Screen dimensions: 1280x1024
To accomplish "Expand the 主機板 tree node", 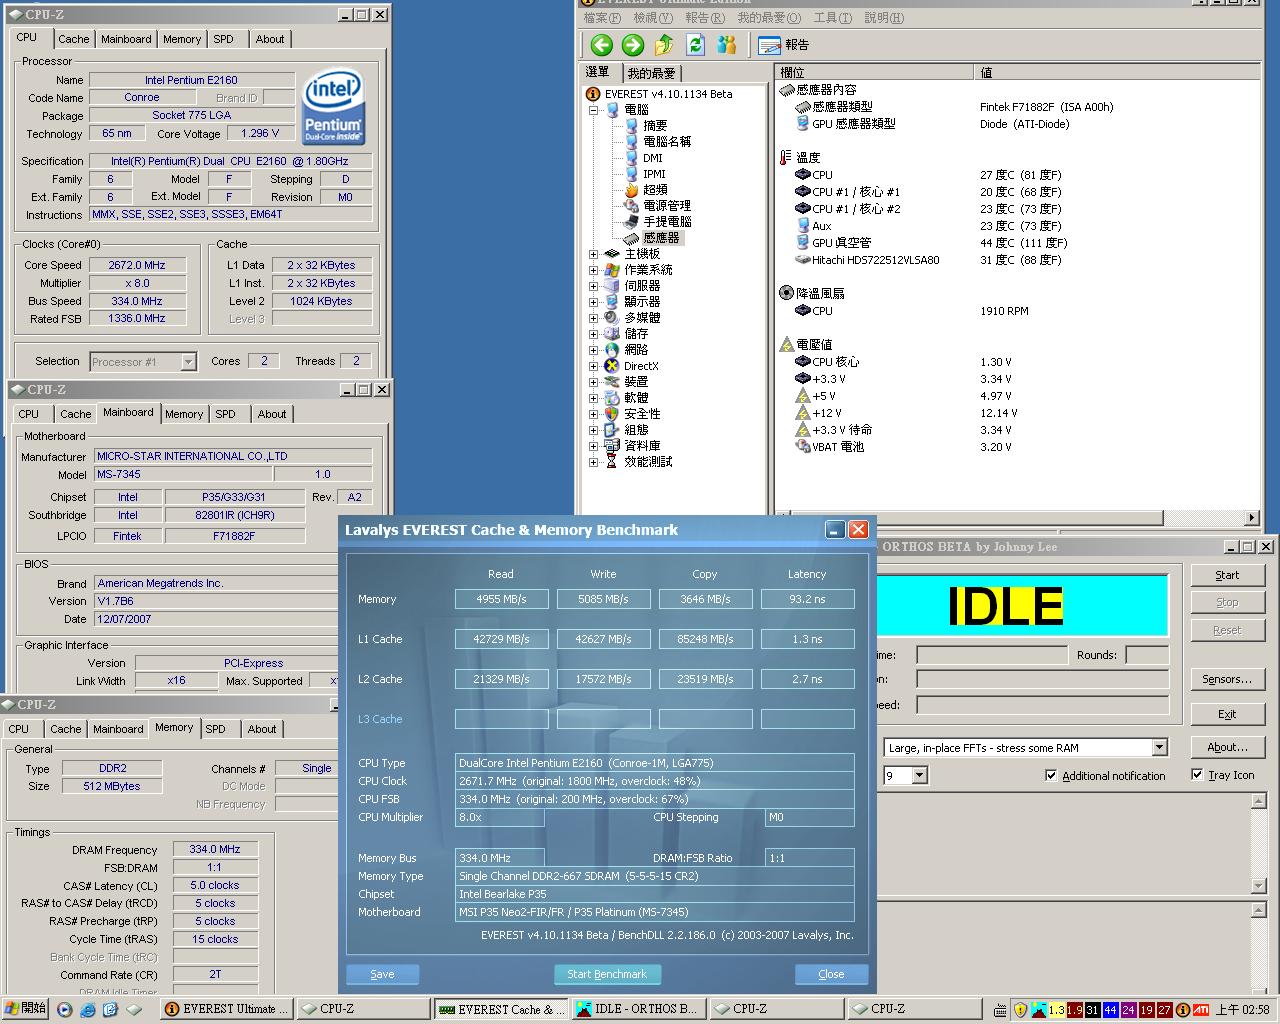I will (x=593, y=253).
